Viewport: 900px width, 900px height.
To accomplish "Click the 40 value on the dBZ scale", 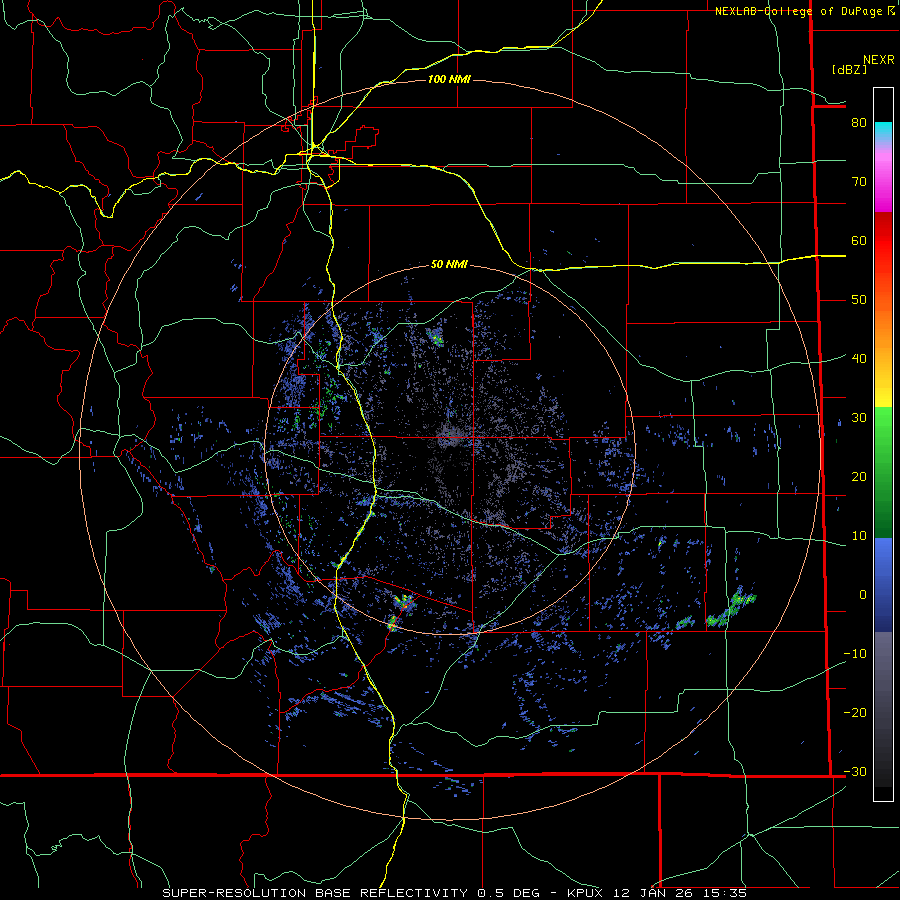I will 859,358.
